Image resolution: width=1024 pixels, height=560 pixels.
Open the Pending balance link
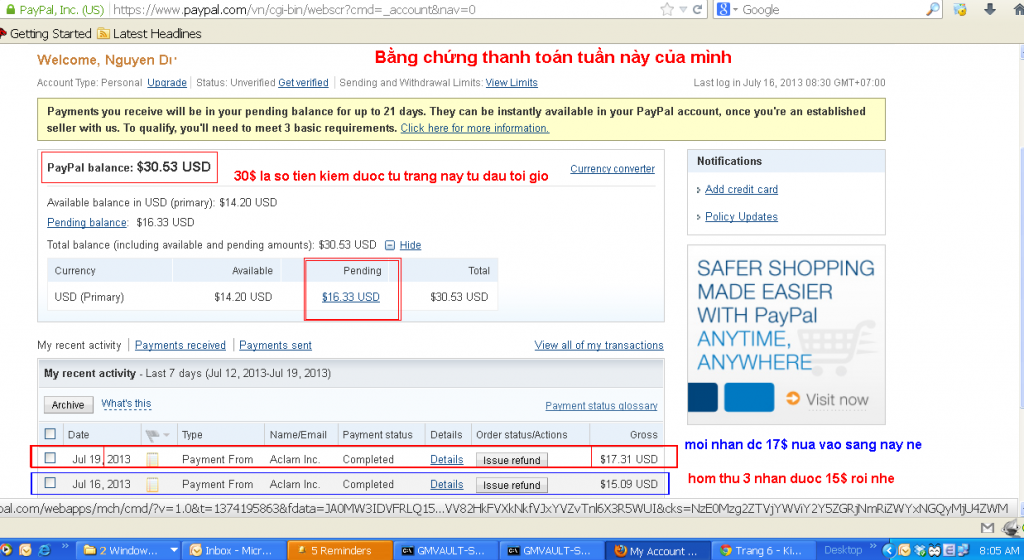pos(87,223)
